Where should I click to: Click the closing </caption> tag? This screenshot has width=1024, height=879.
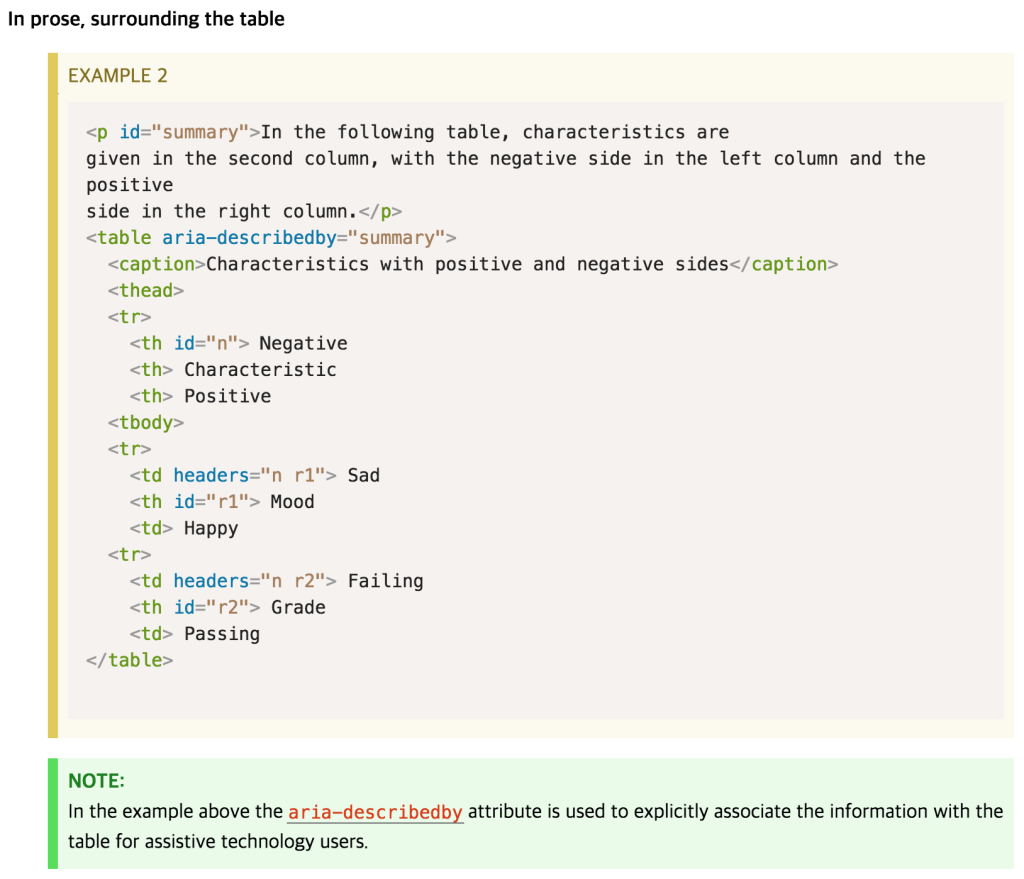(784, 264)
